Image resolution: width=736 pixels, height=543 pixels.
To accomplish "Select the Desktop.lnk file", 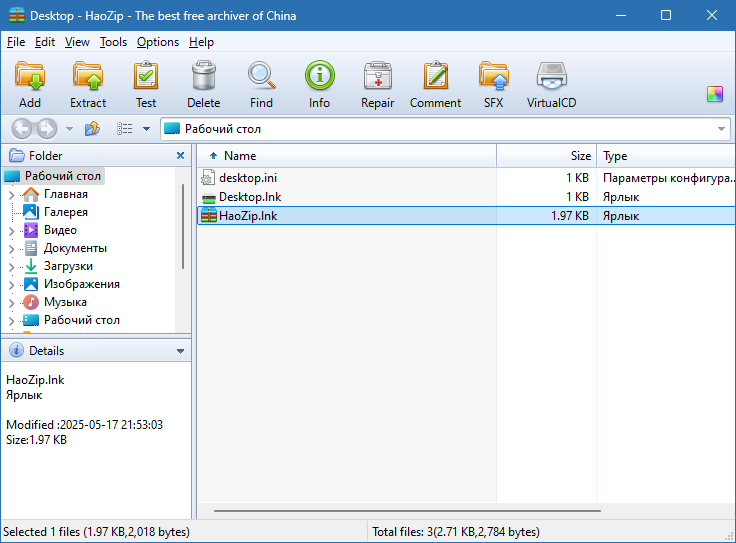I will (250, 197).
